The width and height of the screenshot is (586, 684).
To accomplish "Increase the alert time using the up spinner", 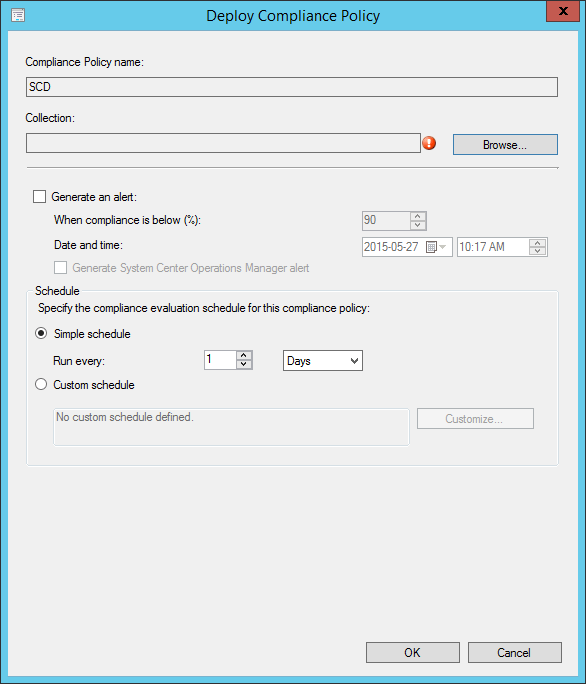I will click(x=538, y=243).
